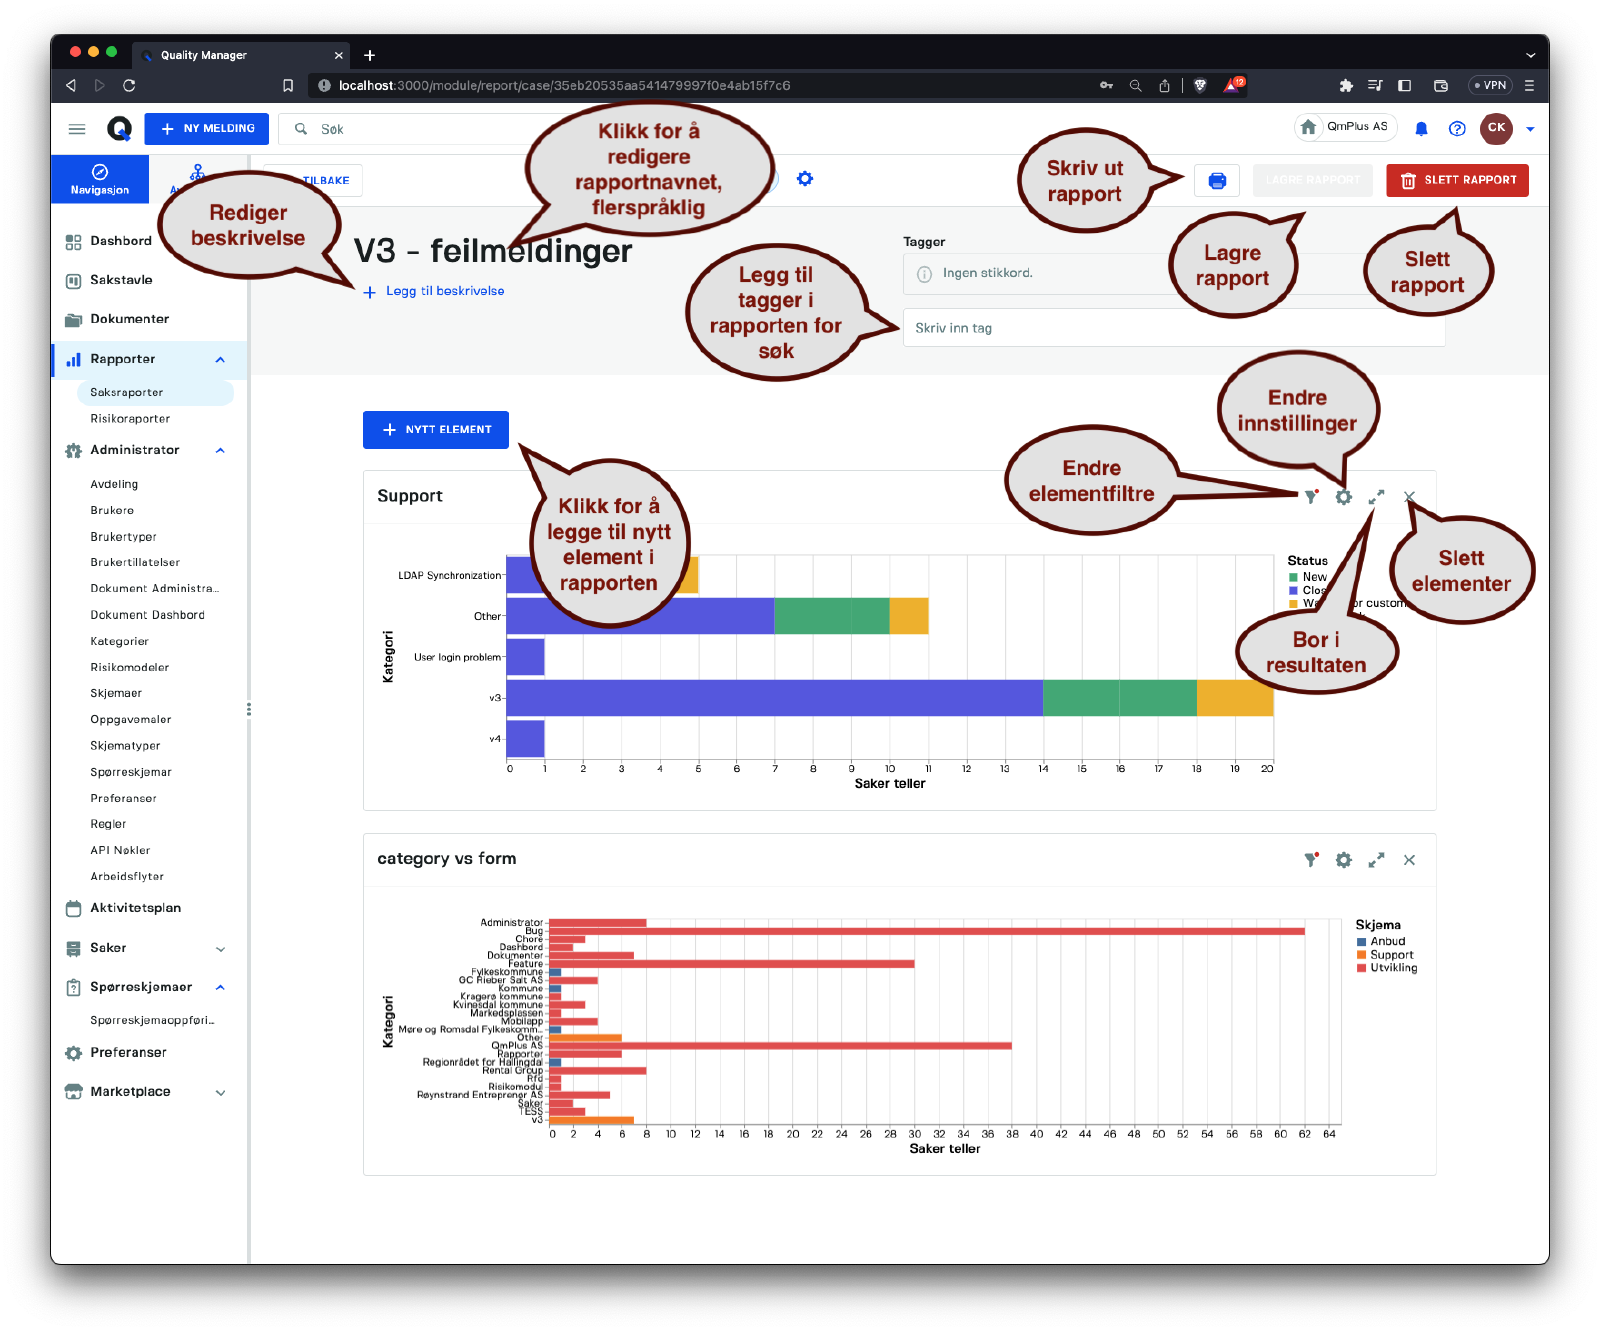This screenshot has width=1600, height=1331.
Task: Click the report settings gear beside title
Action: [805, 179]
